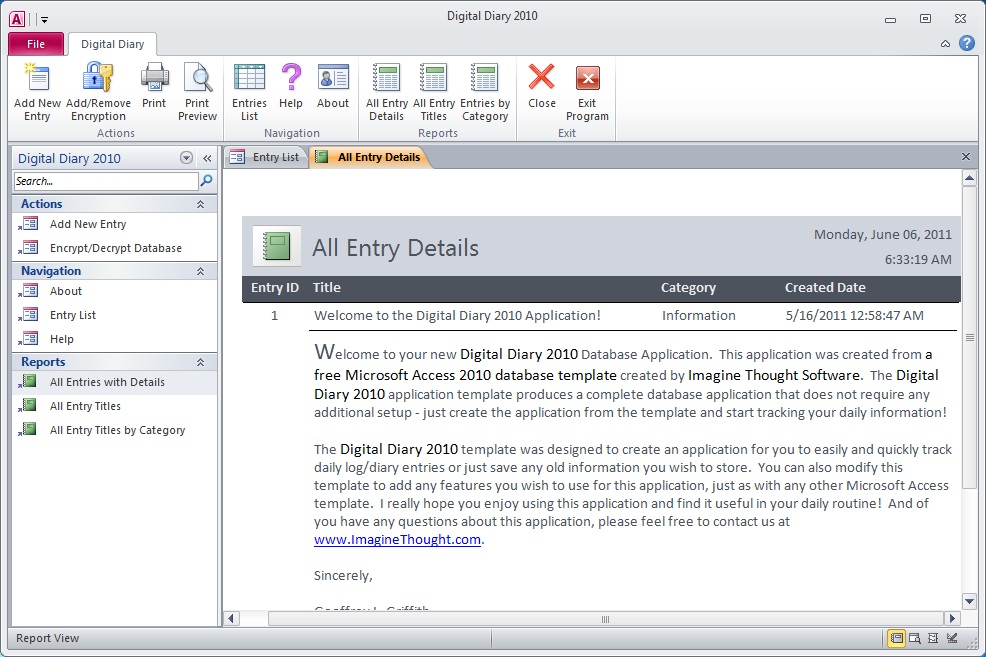986x657 pixels.
Task: Open Encrypt/Decrypt Database in navigation pane
Action: 114,248
